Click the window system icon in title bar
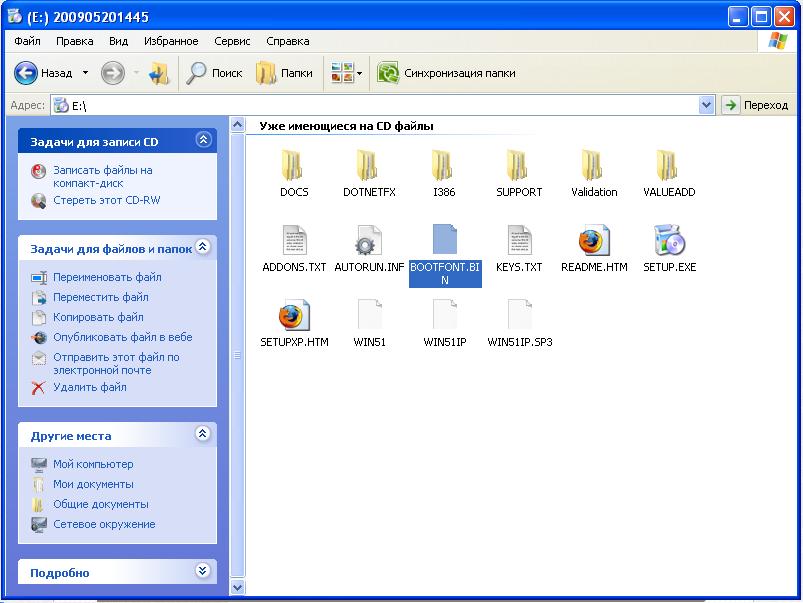This screenshot has width=803, height=603. [x=14, y=16]
